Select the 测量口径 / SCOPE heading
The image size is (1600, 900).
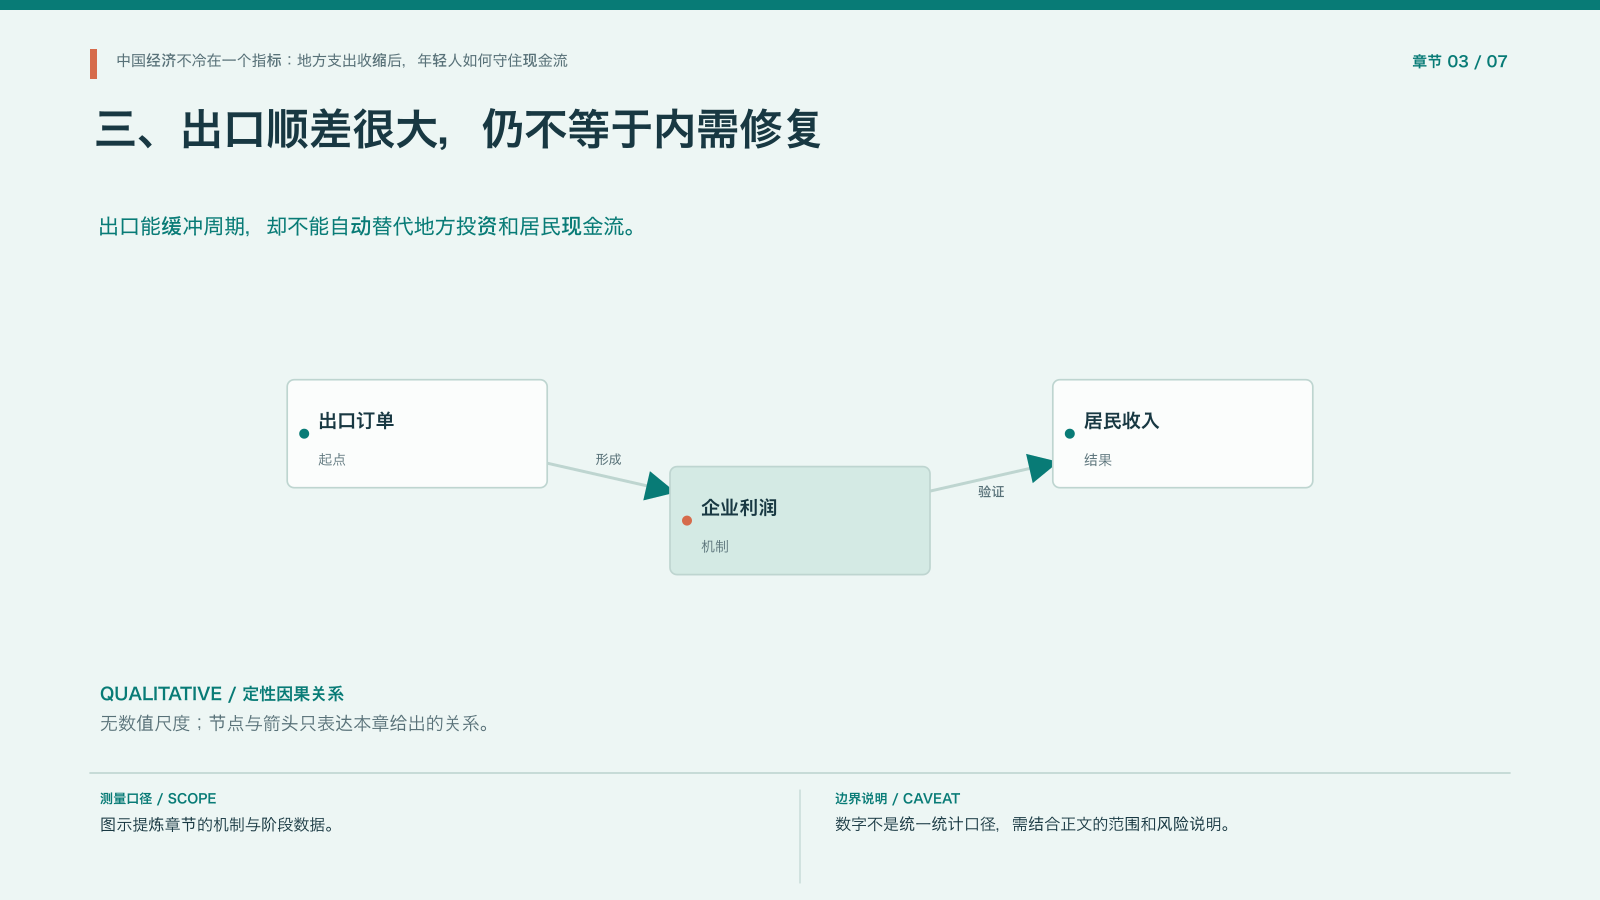click(x=158, y=799)
